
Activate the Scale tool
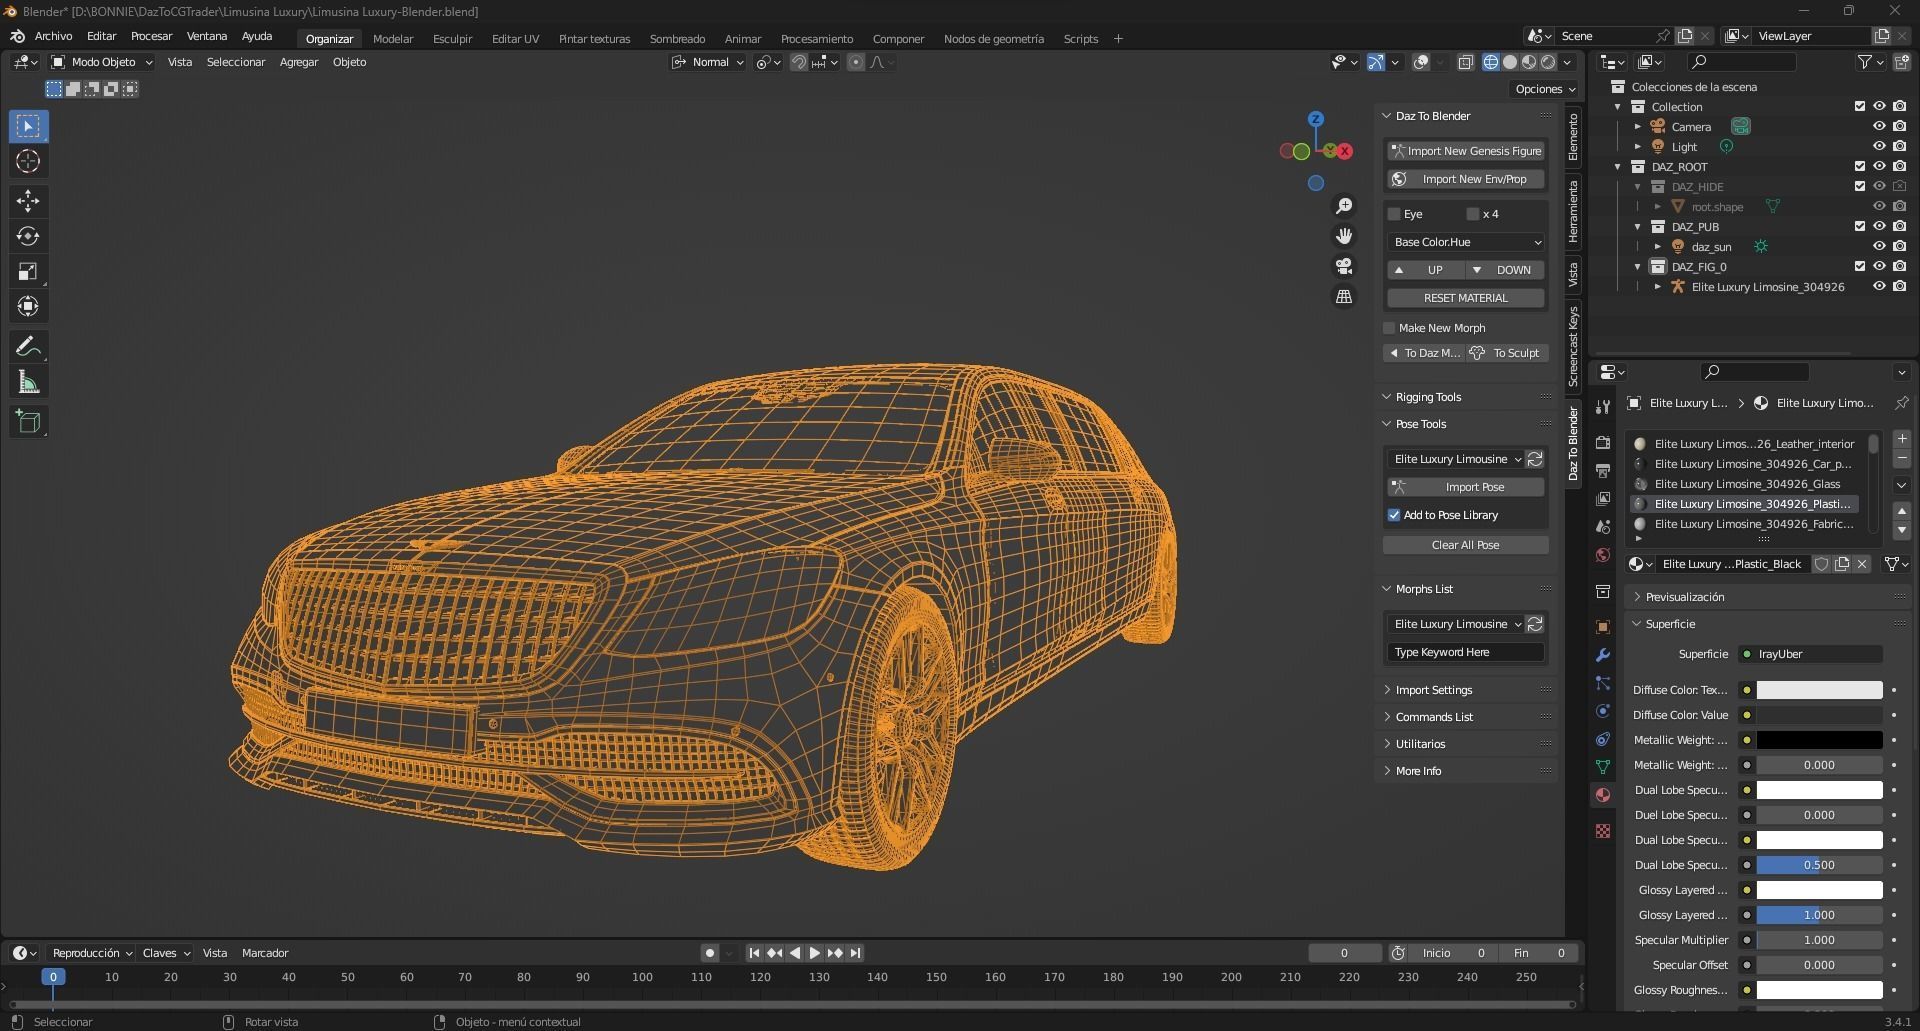[x=28, y=271]
